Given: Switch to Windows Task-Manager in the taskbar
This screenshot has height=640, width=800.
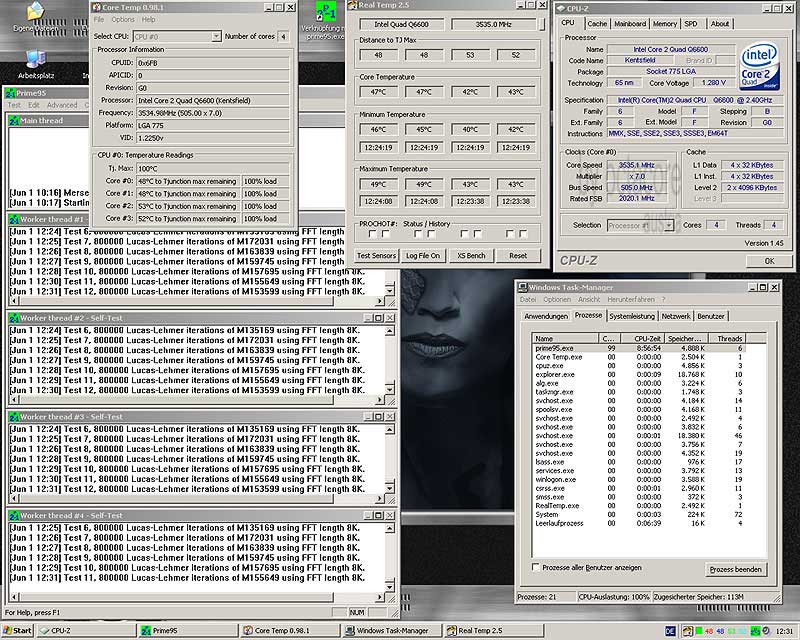Looking at the screenshot, I should tap(391, 631).
